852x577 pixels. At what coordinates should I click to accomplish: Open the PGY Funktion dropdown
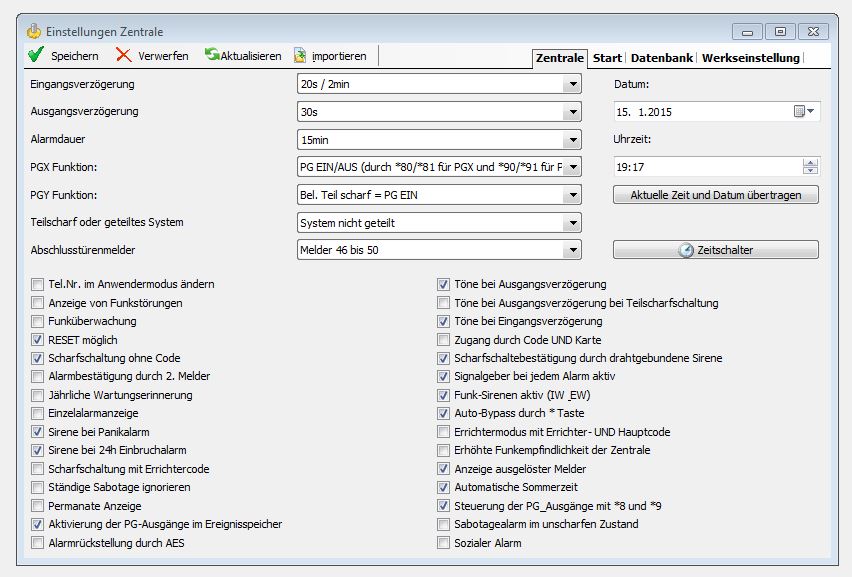click(x=571, y=195)
